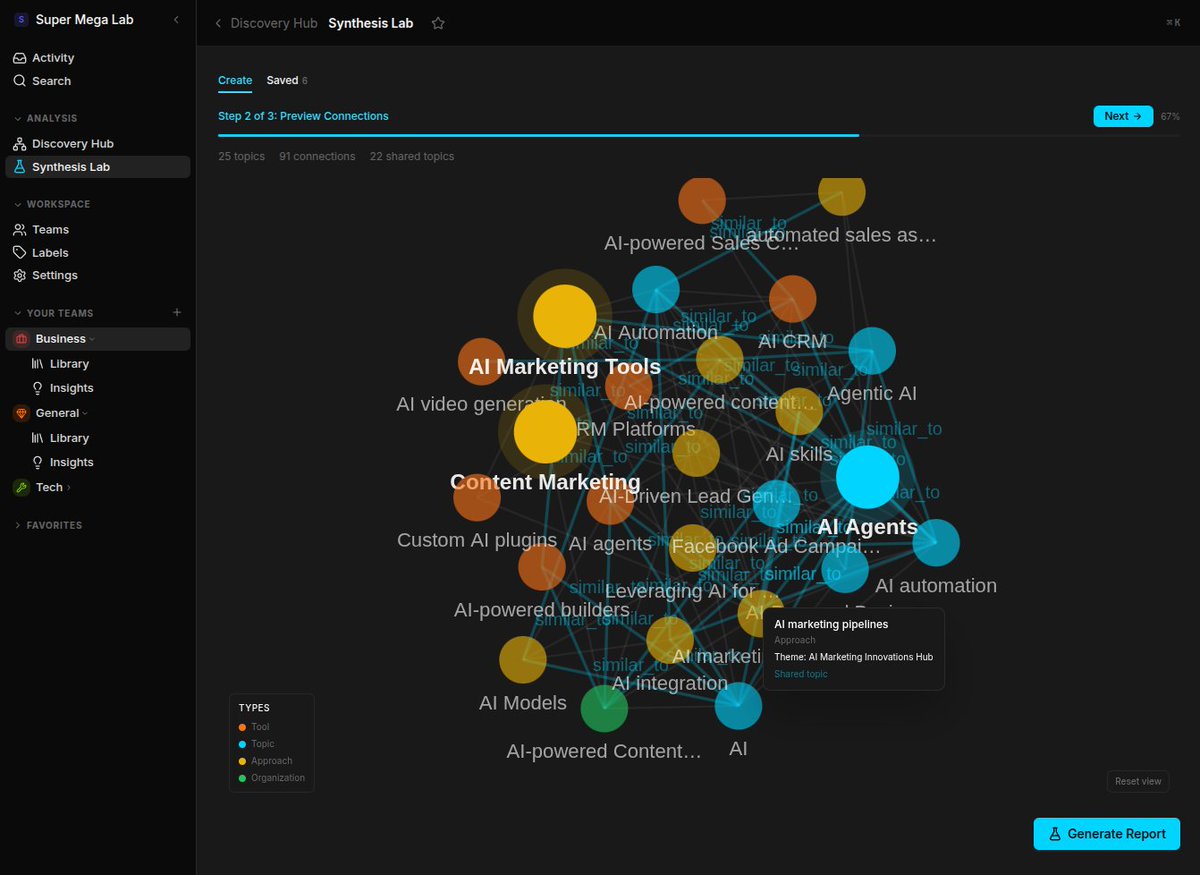Screen dimensions: 1200x875
Task: Click the Search magnifier icon
Action: coord(20,81)
